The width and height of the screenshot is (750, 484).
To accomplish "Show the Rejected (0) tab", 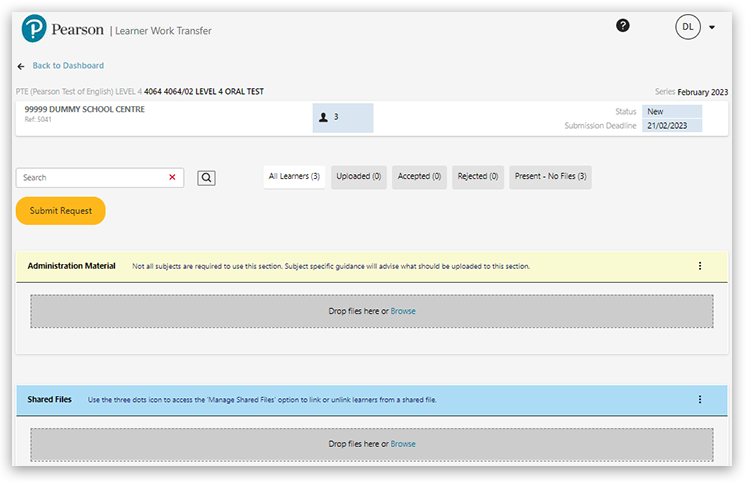I will point(478,177).
